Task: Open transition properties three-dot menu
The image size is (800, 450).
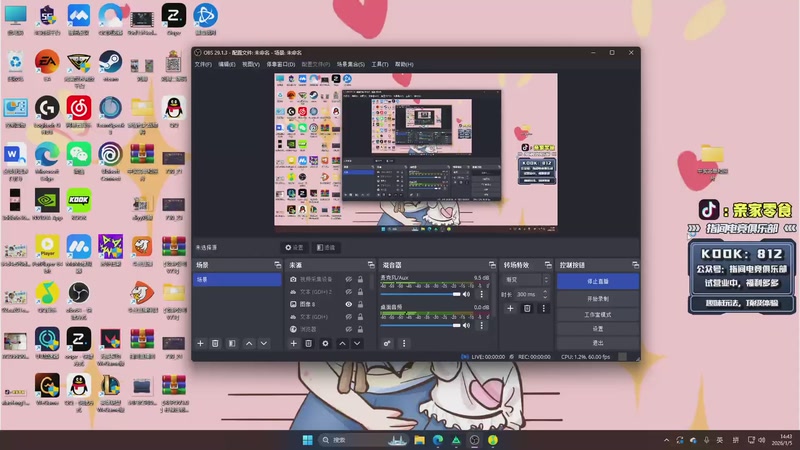Action: click(543, 308)
